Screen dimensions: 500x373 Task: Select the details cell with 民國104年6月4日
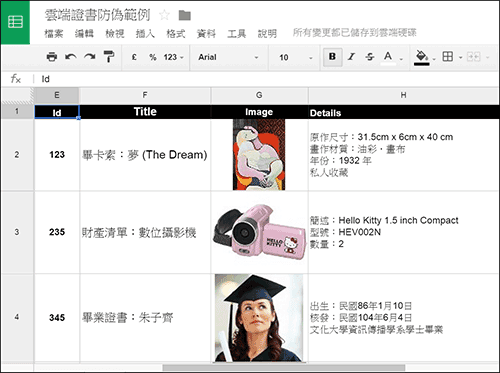(x=403, y=317)
